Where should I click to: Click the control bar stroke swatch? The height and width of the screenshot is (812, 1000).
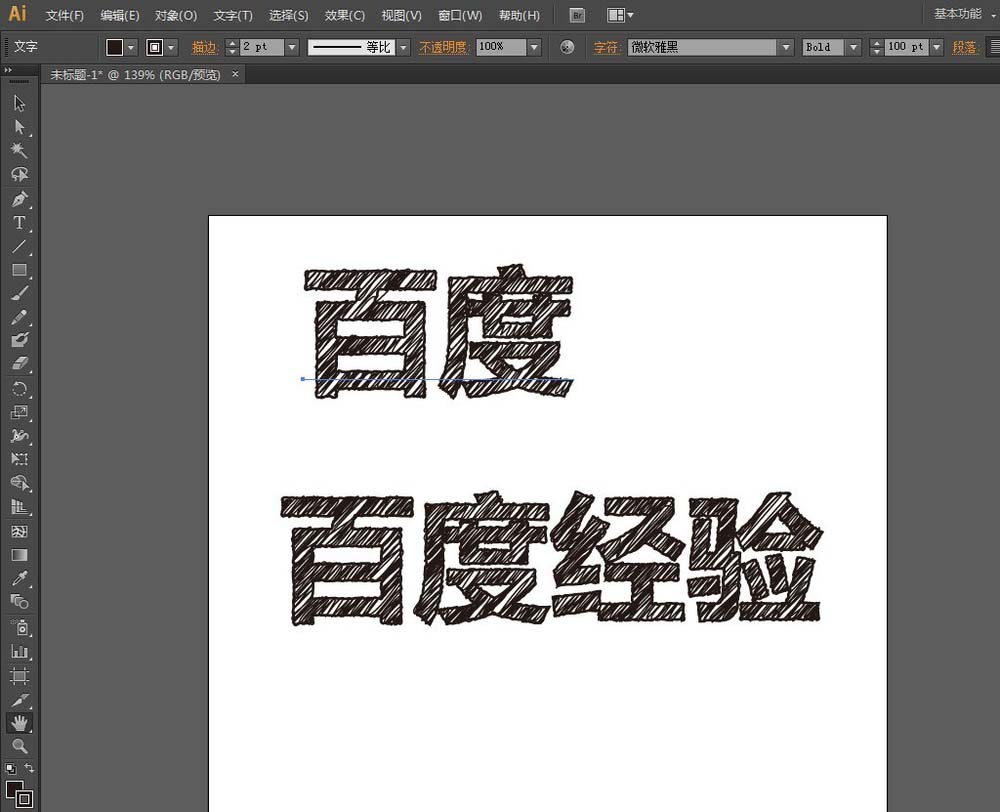155,47
